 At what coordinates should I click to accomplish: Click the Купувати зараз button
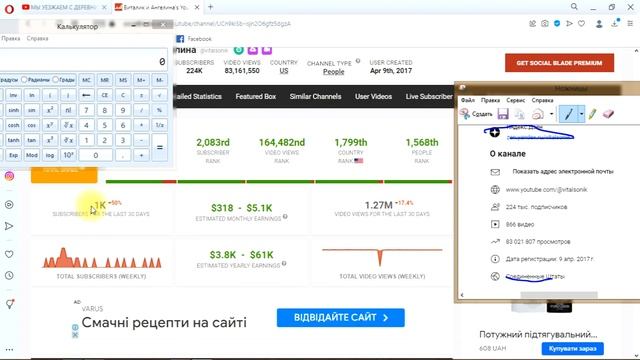572,349
